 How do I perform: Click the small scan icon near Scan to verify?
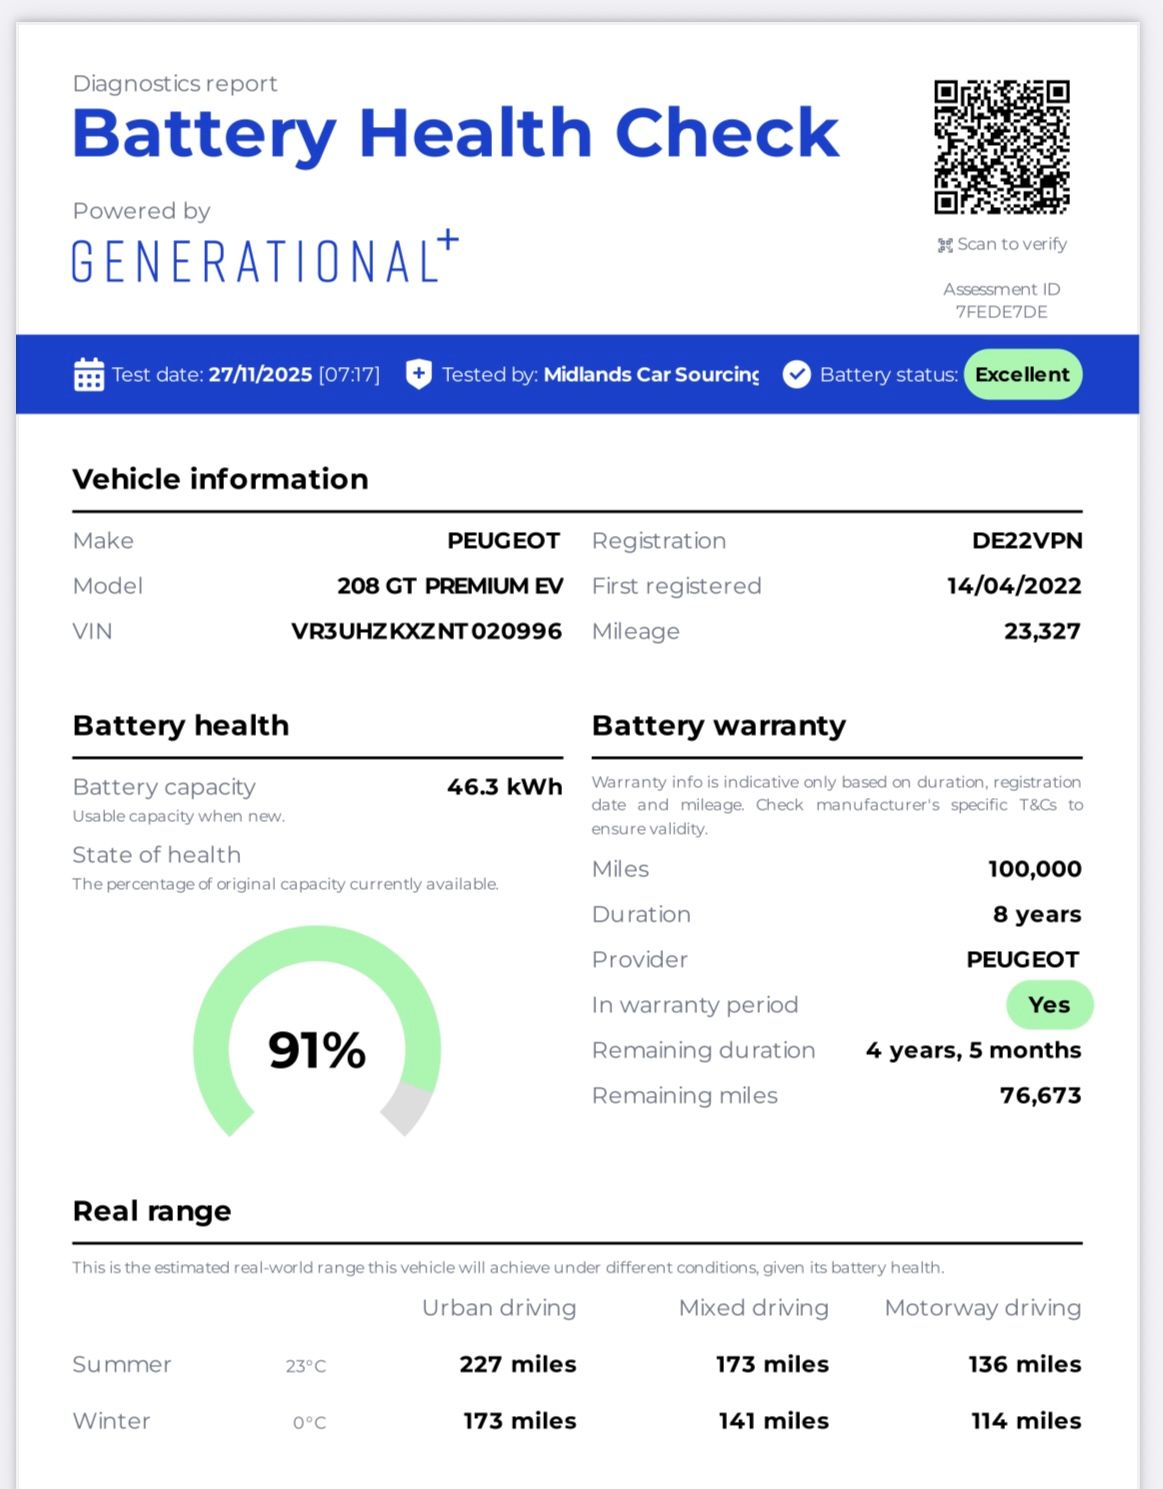point(944,245)
